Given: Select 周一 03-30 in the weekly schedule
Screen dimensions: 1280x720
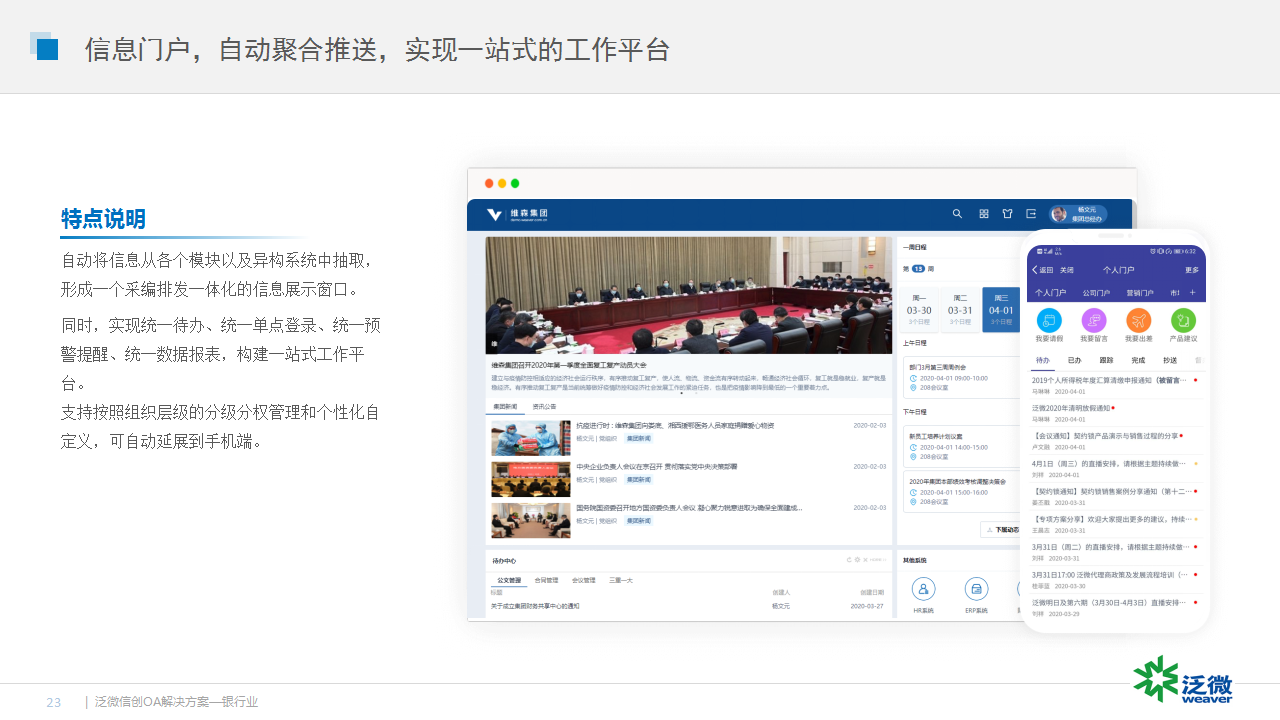Looking at the screenshot, I should click(919, 309).
